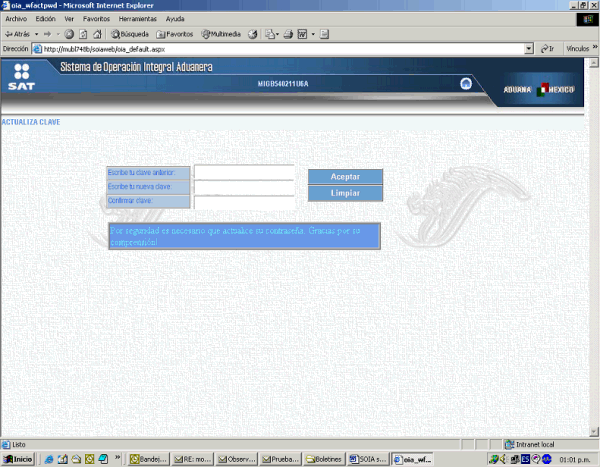This screenshot has width=600, height=467.
Task: Click the page scrollbar down arrow
Action: (x=594, y=432)
